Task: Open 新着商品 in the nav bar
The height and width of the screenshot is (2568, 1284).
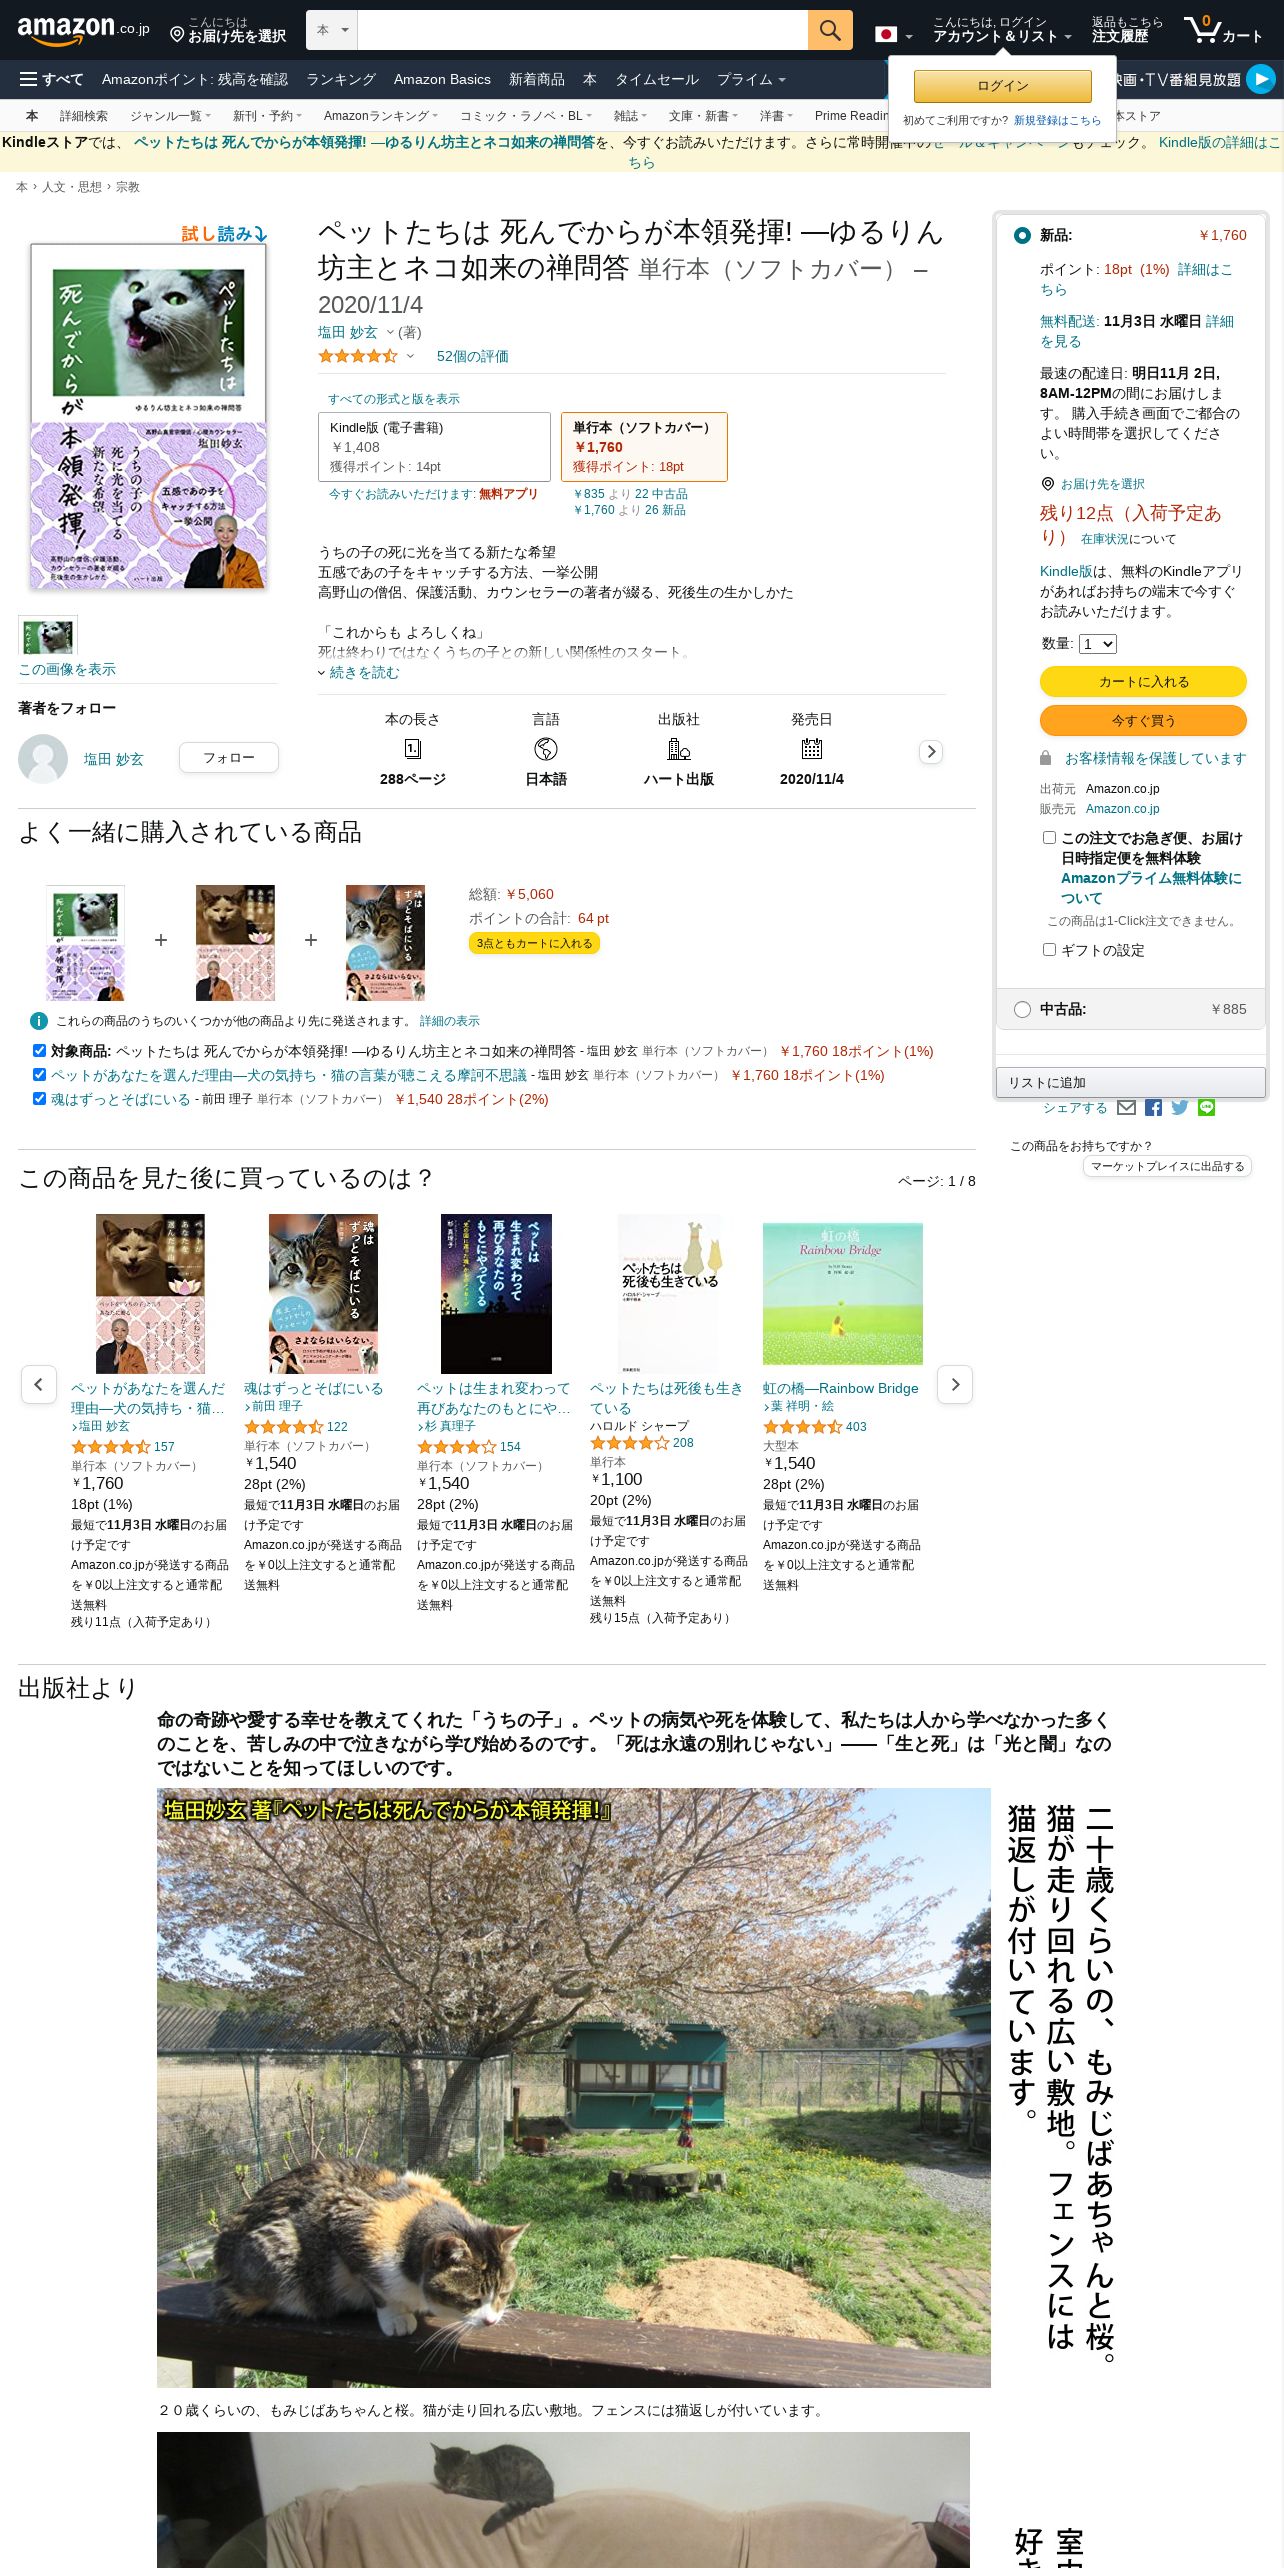Action: tap(537, 79)
